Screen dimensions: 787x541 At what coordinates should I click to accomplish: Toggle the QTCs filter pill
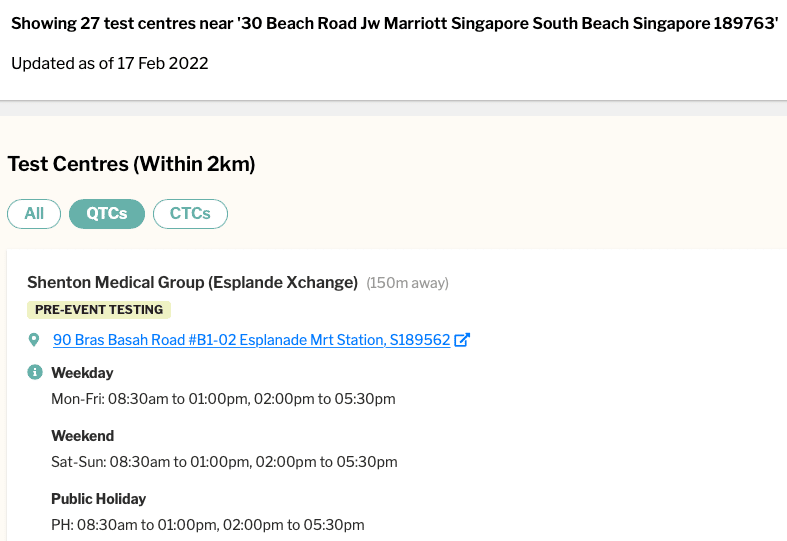click(x=107, y=213)
